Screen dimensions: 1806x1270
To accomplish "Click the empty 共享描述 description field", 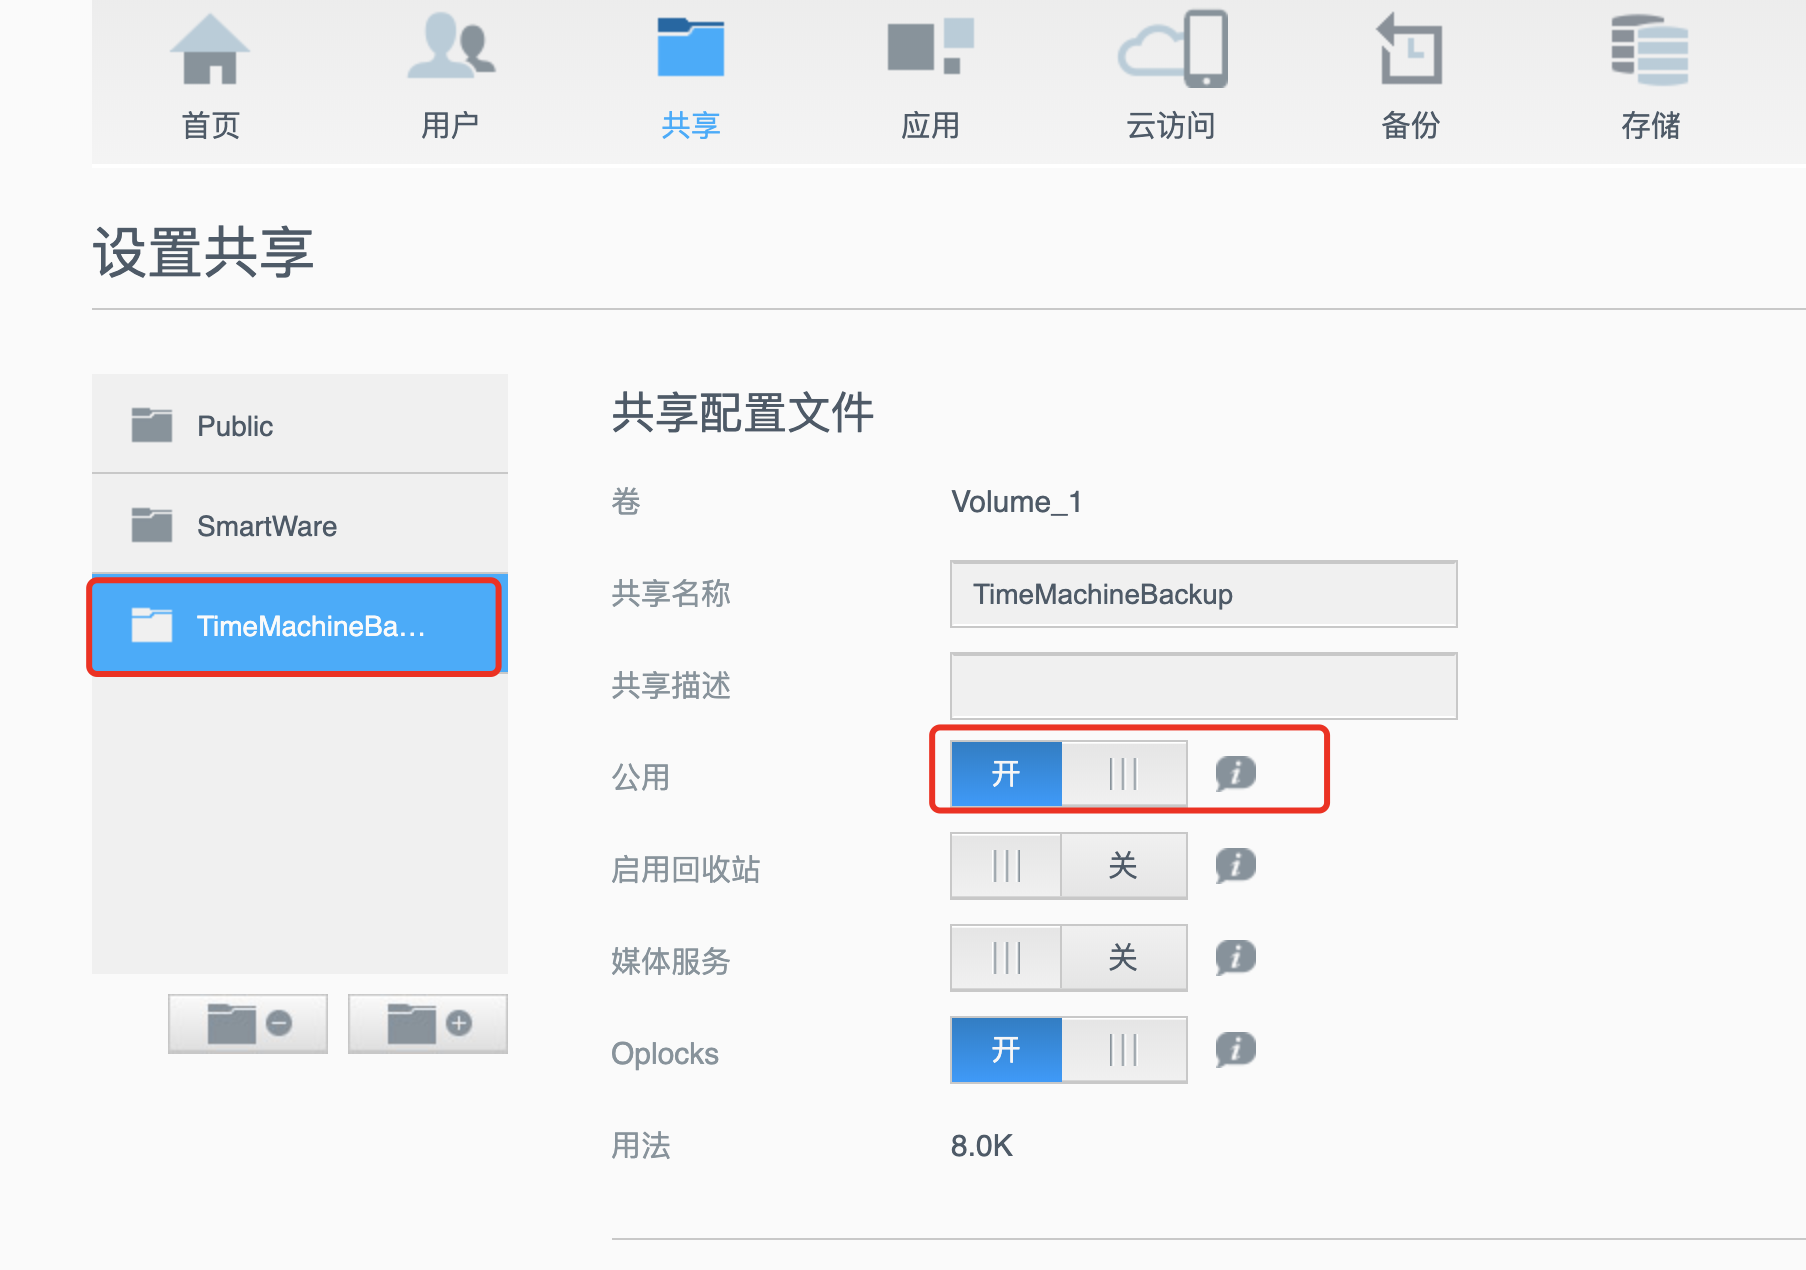I will click(1204, 686).
